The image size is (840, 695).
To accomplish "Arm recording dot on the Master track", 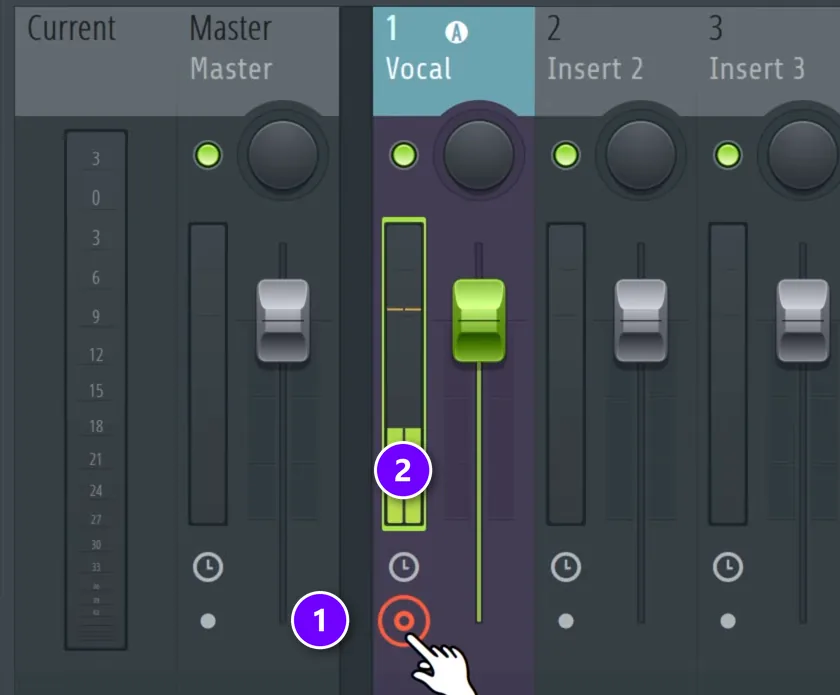I will tap(208, 621).
